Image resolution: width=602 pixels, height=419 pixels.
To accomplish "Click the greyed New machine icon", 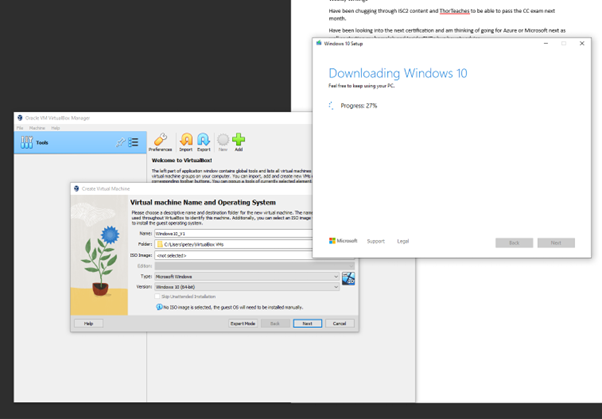I will 223,142.
